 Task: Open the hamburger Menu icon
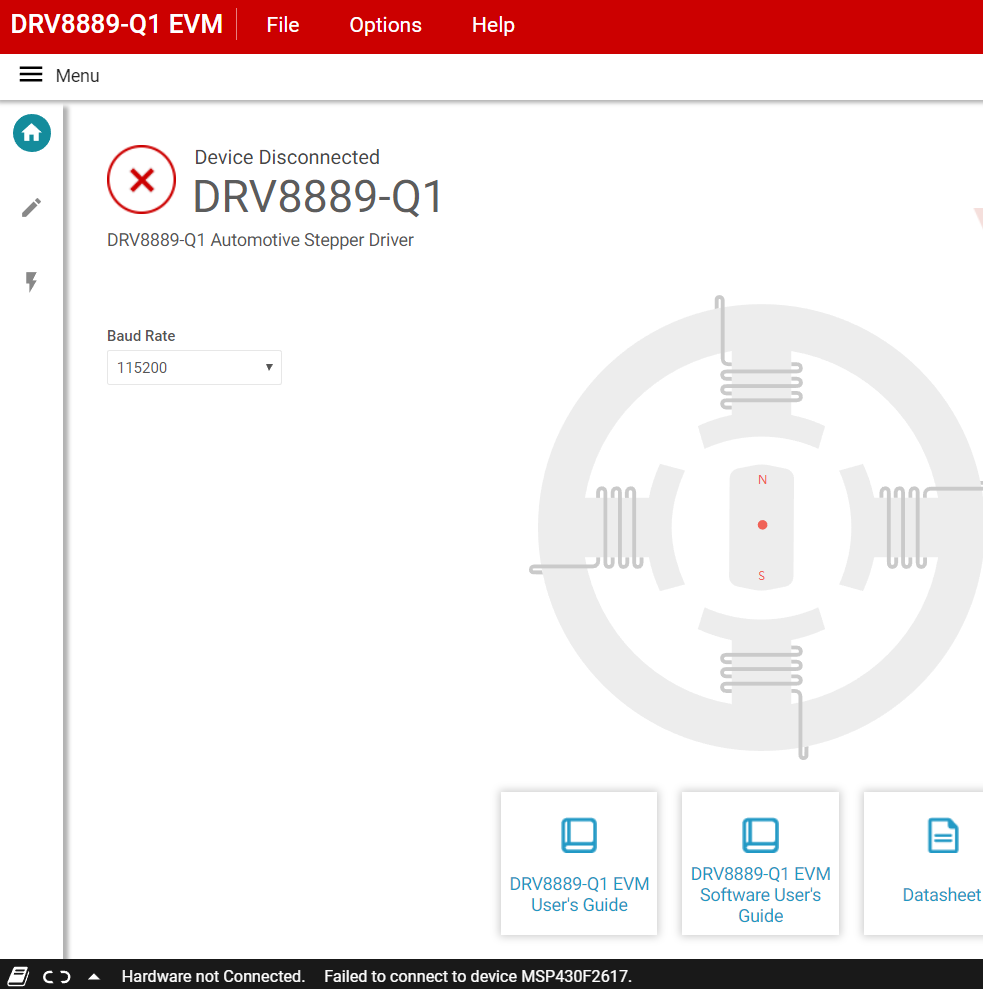[31, 75]
